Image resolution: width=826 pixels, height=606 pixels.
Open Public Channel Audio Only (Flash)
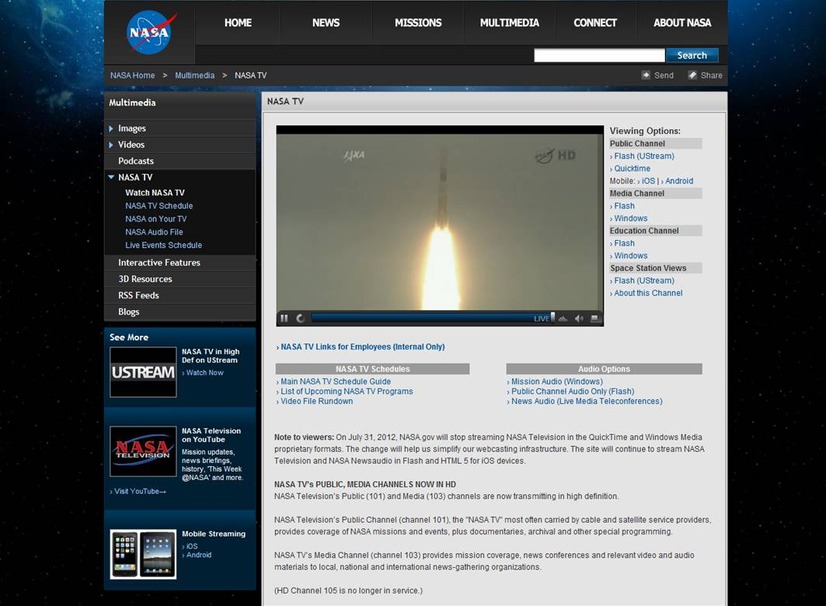[x=572, y=392]
